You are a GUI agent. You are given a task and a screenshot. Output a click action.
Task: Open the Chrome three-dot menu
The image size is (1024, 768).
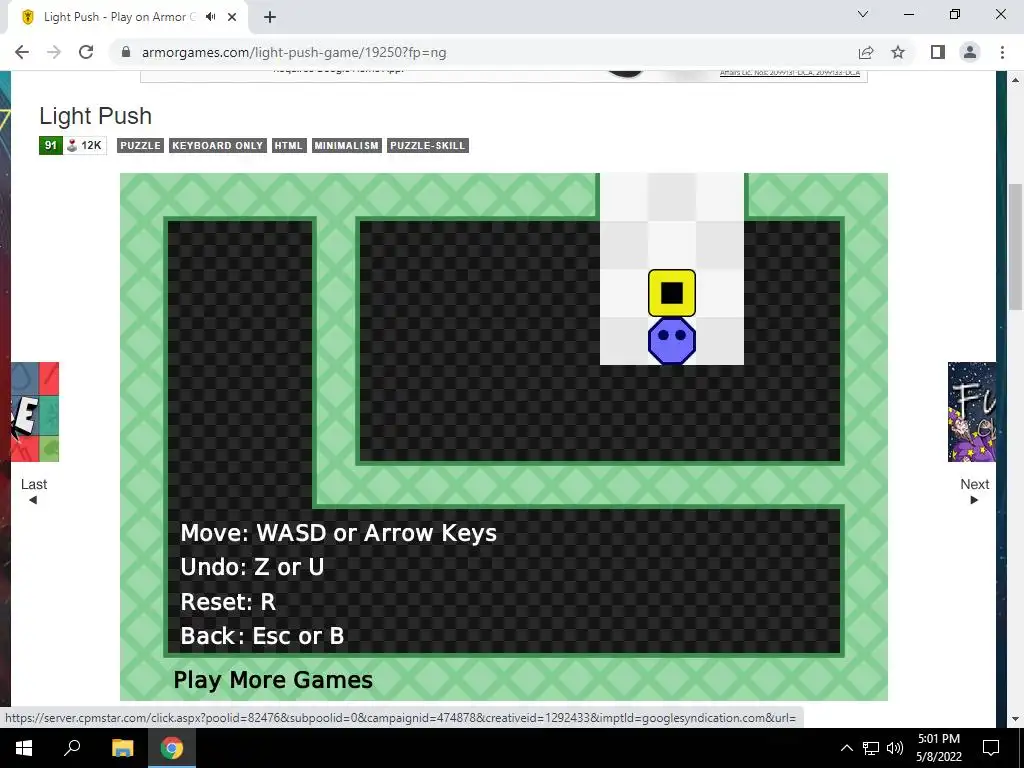click(1002, 52)
